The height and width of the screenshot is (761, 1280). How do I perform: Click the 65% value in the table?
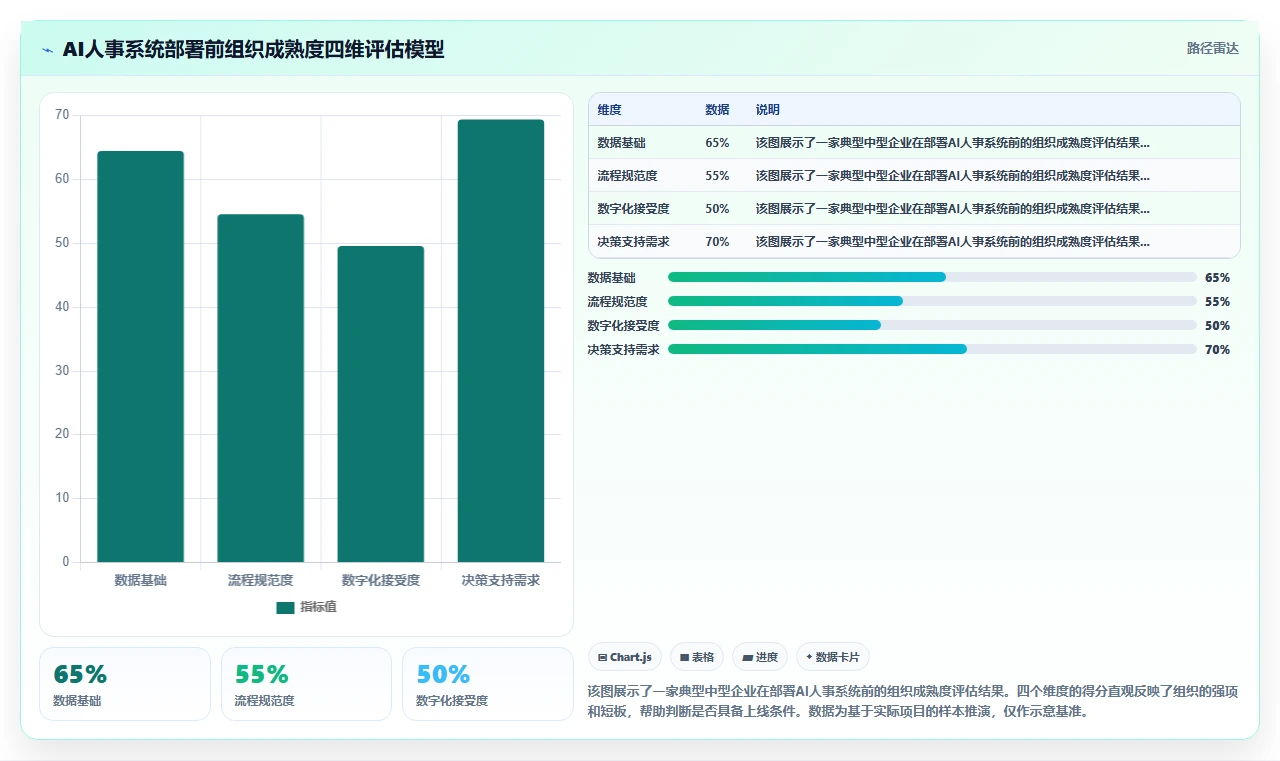[717, 143]
